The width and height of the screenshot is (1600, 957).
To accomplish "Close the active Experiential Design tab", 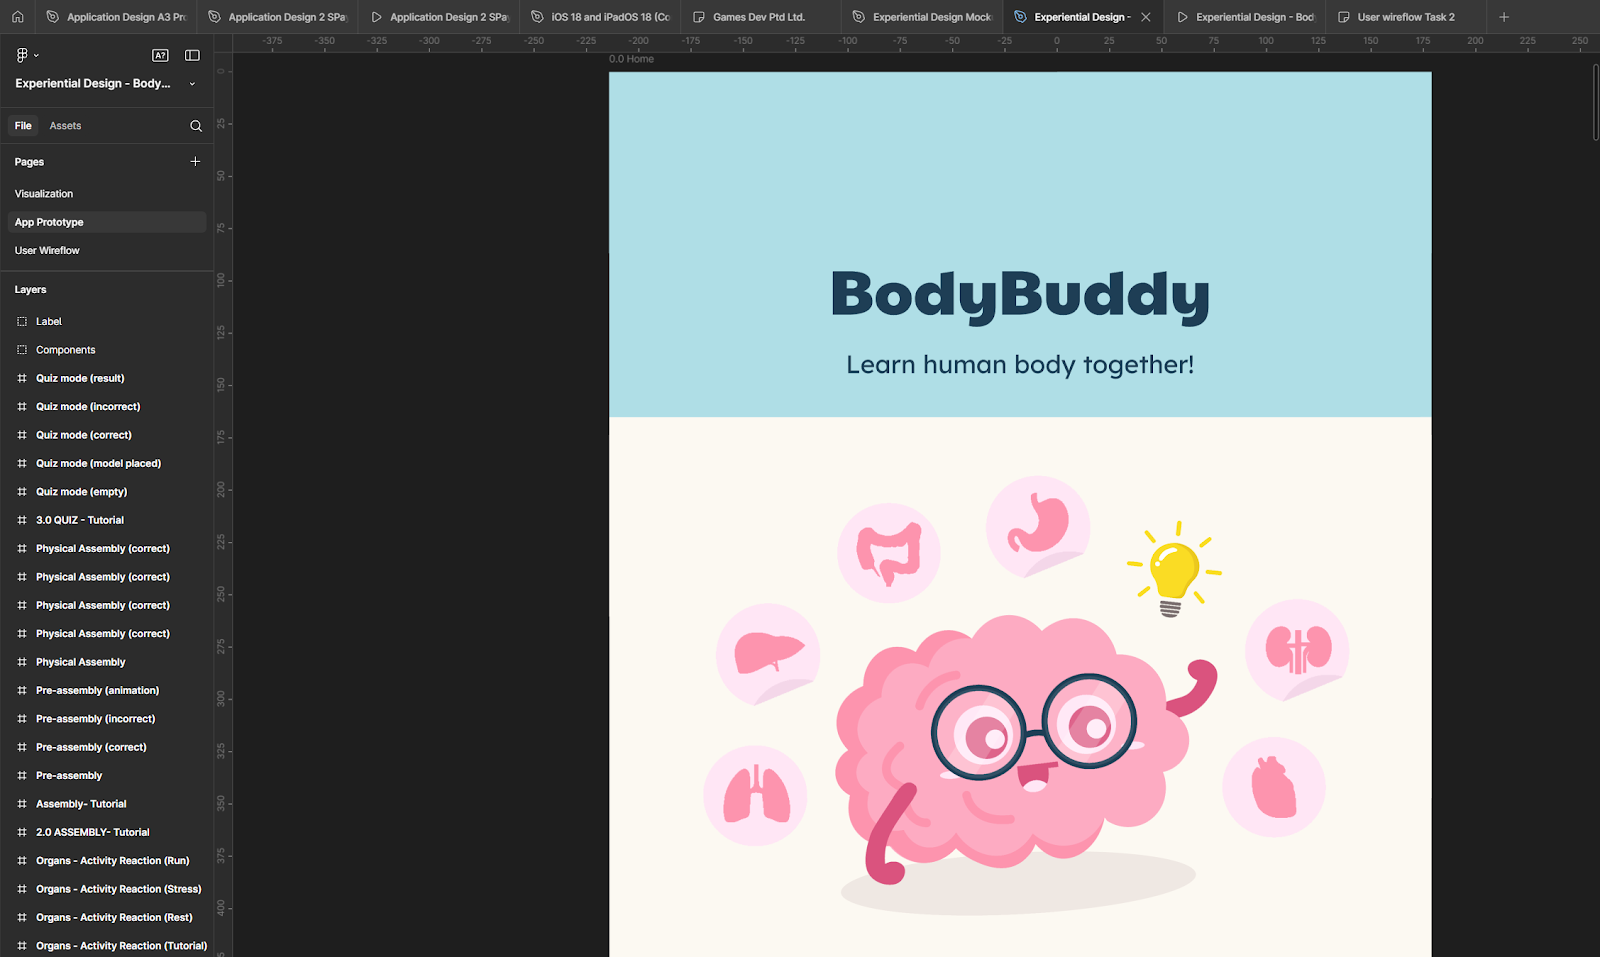I will [x=1146, y=17].
